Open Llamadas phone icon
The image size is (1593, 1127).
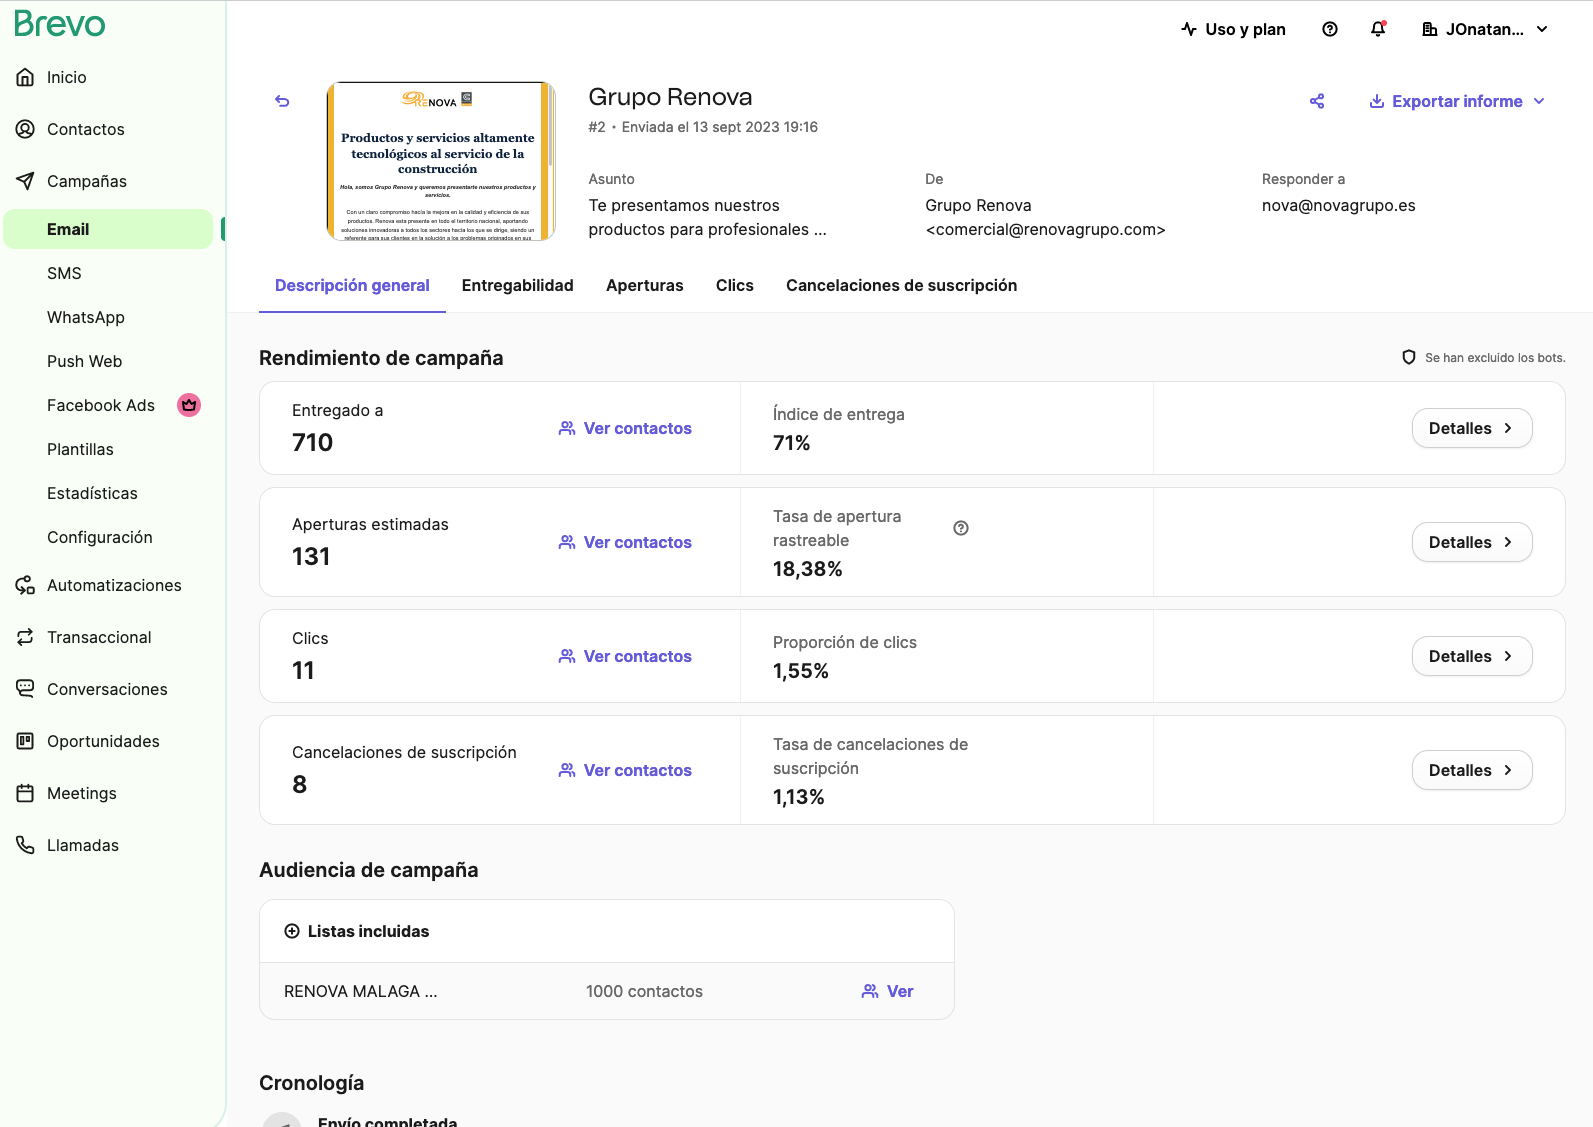(x=26, y=845)
